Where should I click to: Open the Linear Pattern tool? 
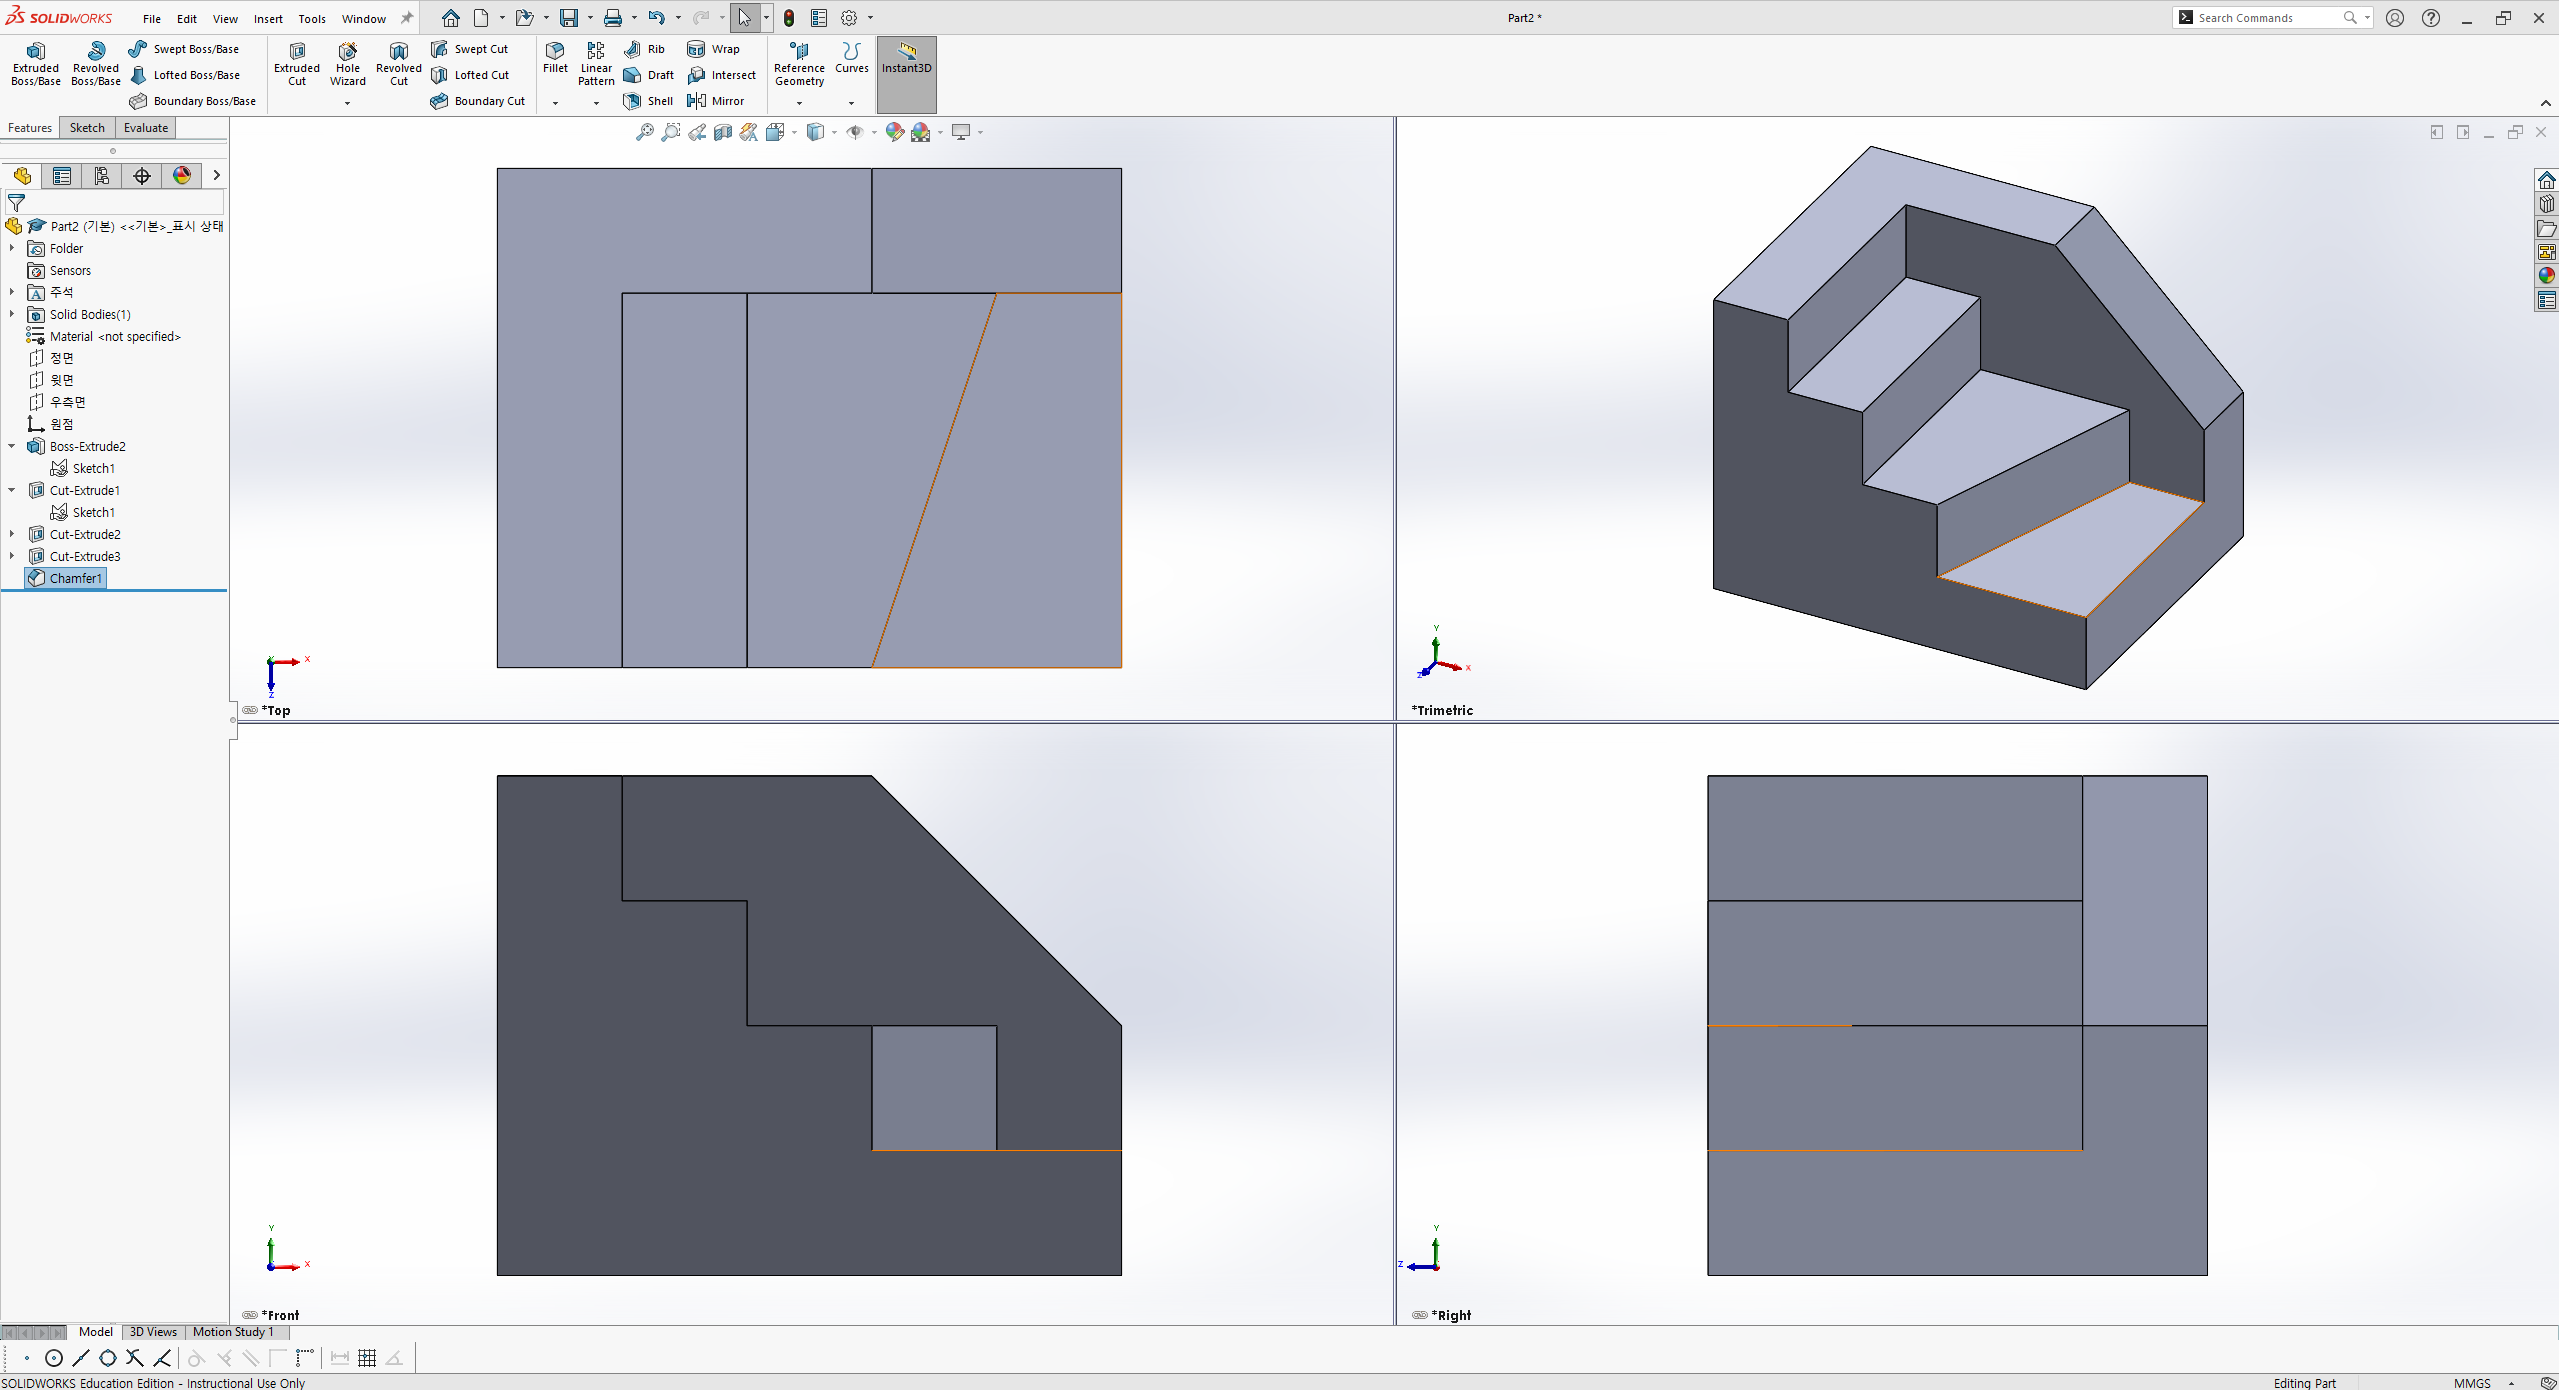(596, 64)
